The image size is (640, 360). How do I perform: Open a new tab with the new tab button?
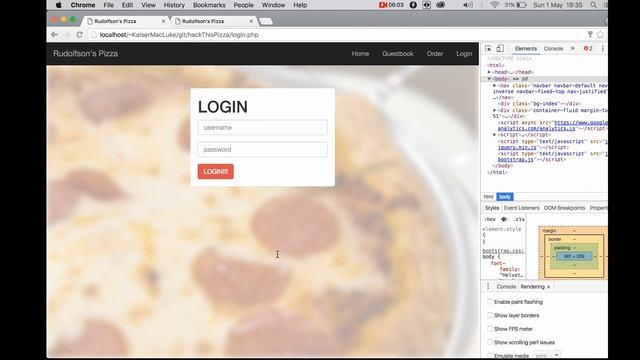[x=266, y=21]
